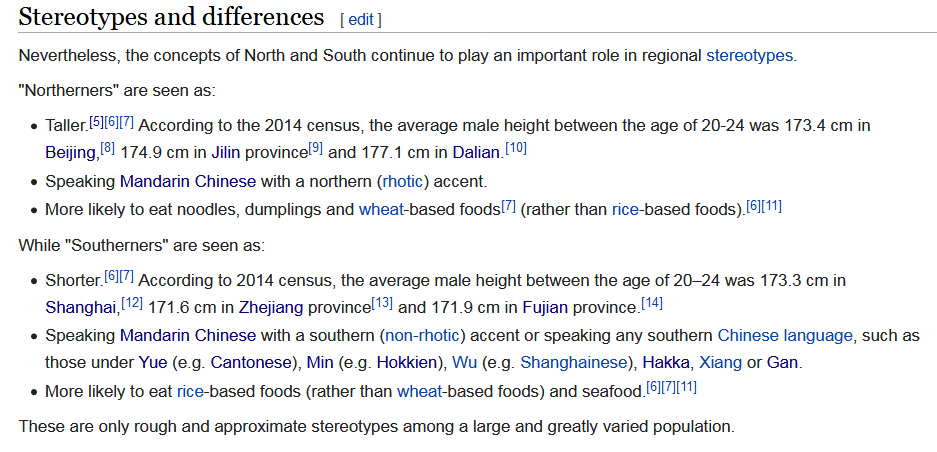Follow the Xiang link
The width and height of the screenshot is (937, 452).
[721, 363]
